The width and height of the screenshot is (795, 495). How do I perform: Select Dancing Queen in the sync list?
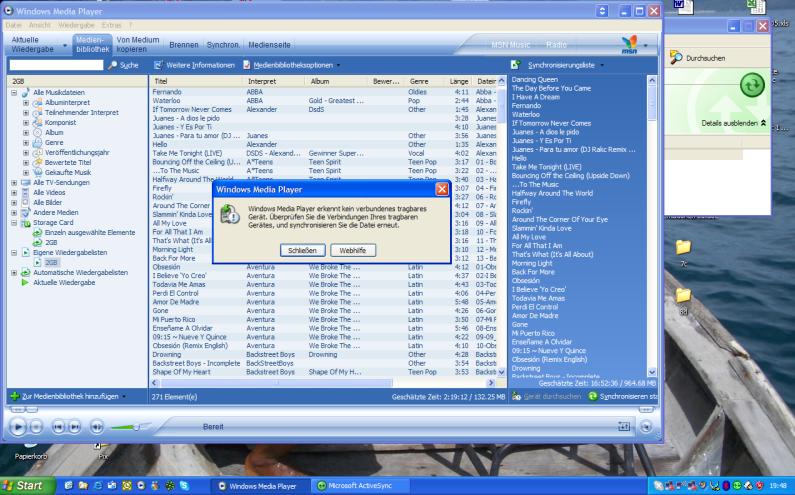tap(534, 80)
